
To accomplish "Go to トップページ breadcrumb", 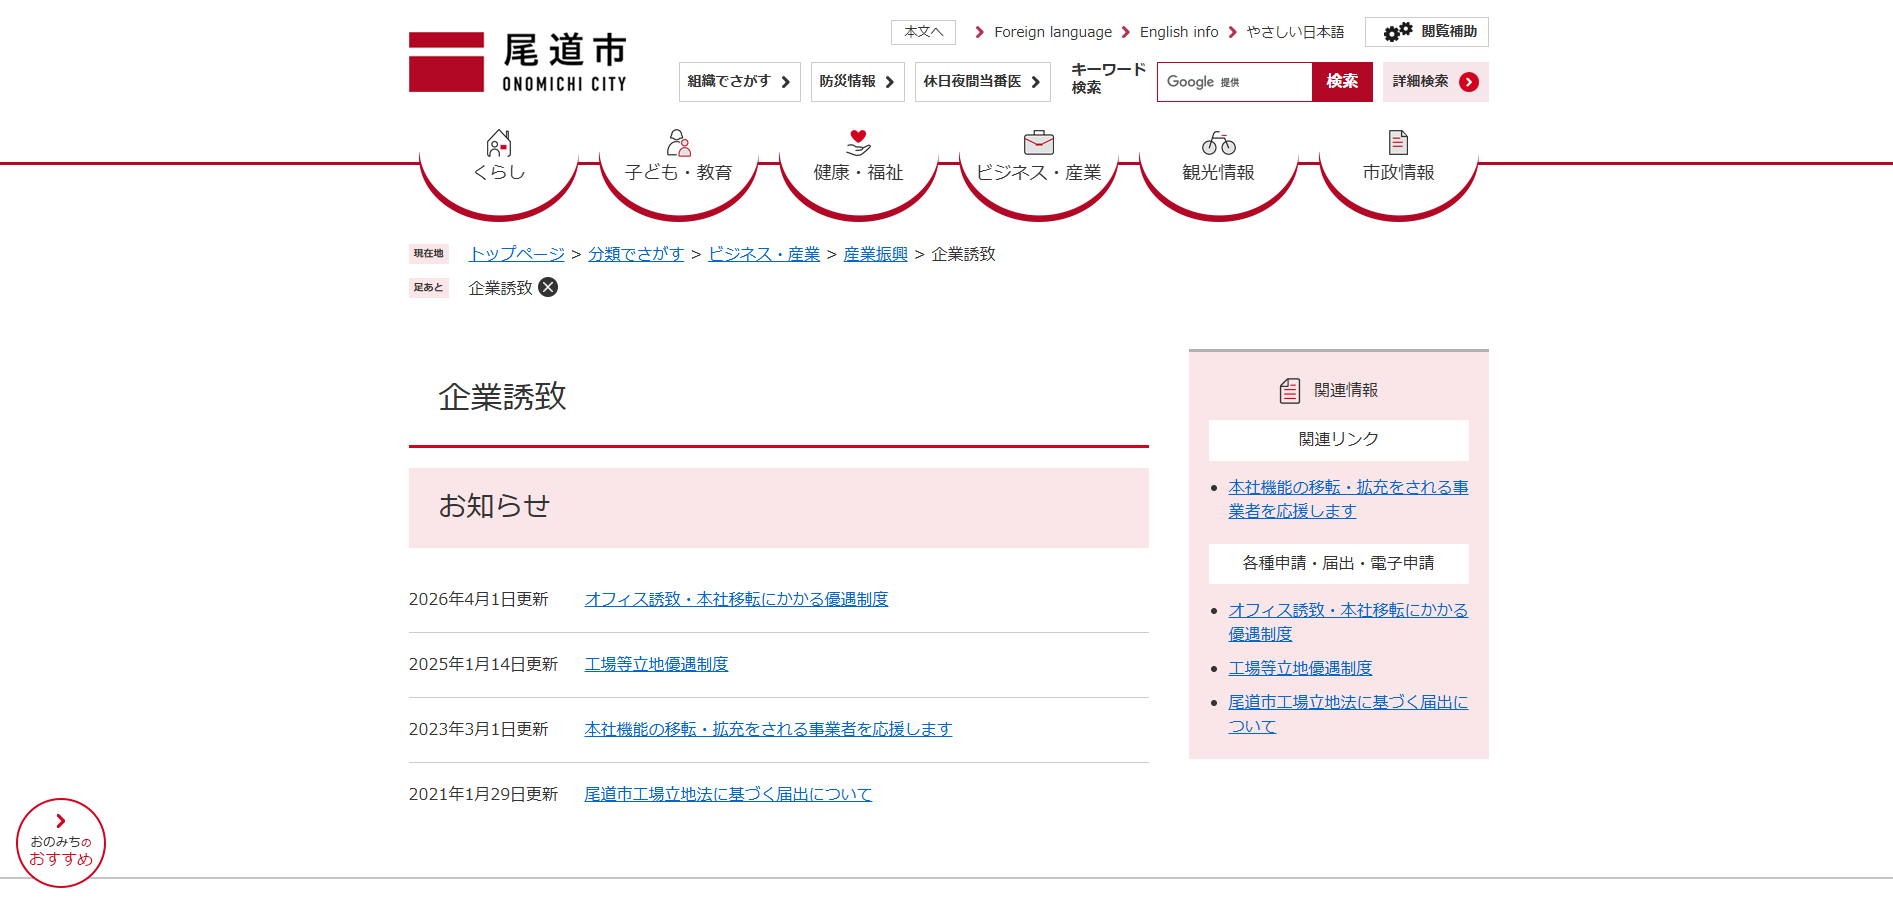I will [x=517, y=254].
